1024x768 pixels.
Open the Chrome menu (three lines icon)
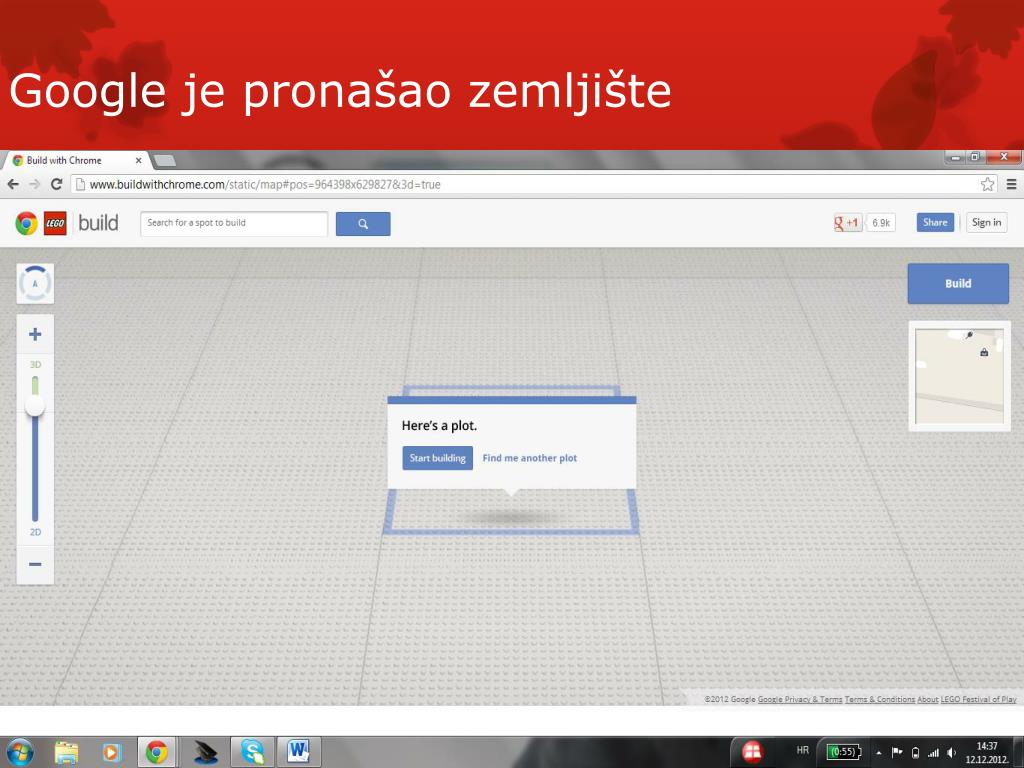1011,184
